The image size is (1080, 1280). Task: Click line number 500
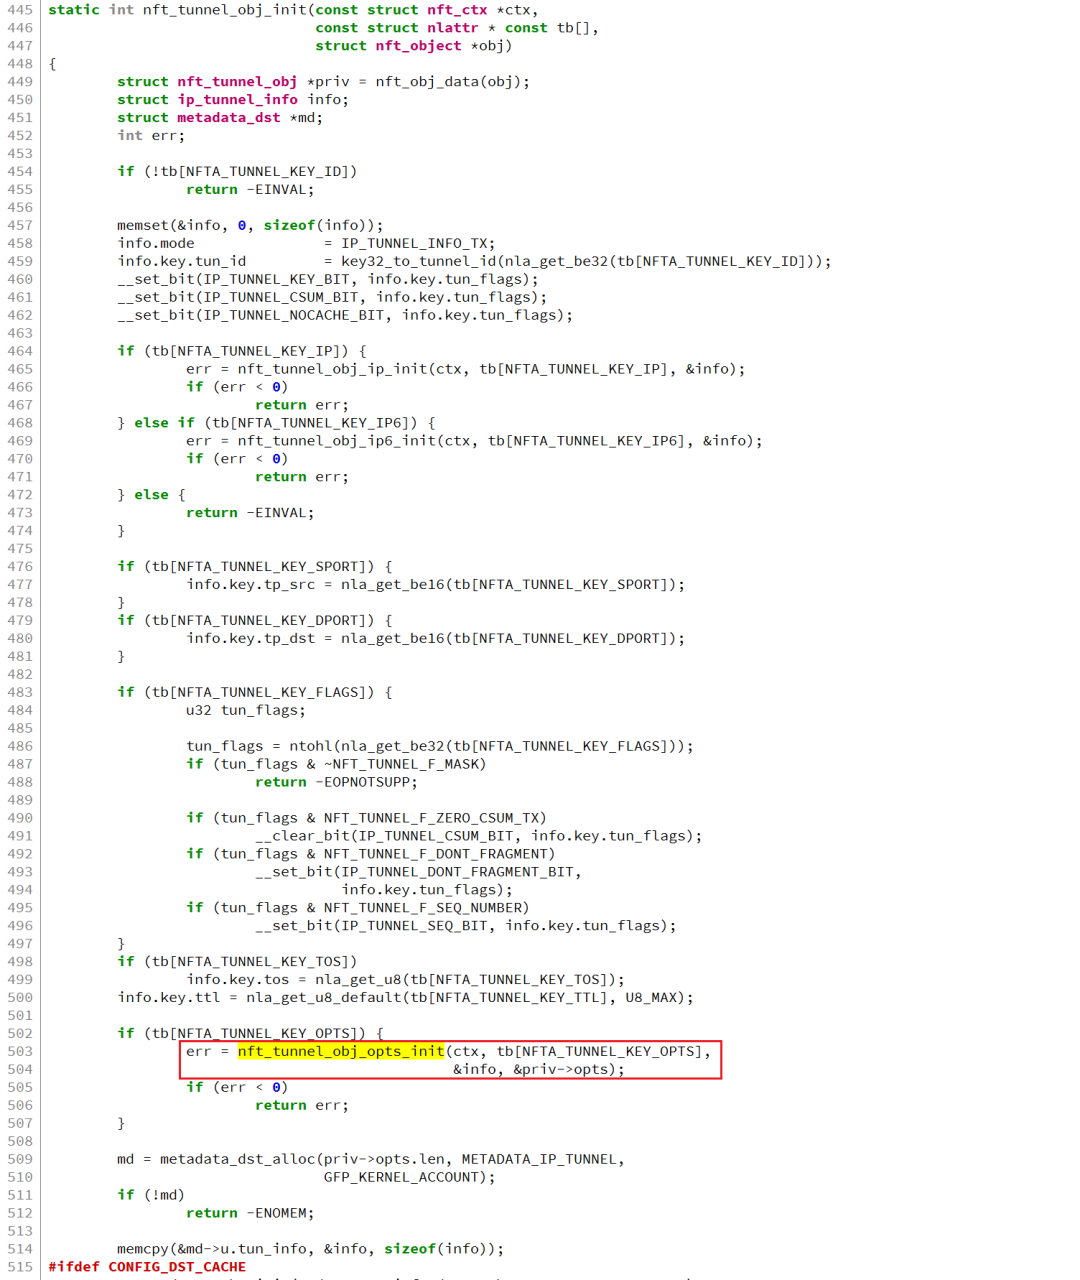click(x=20, y=997)
